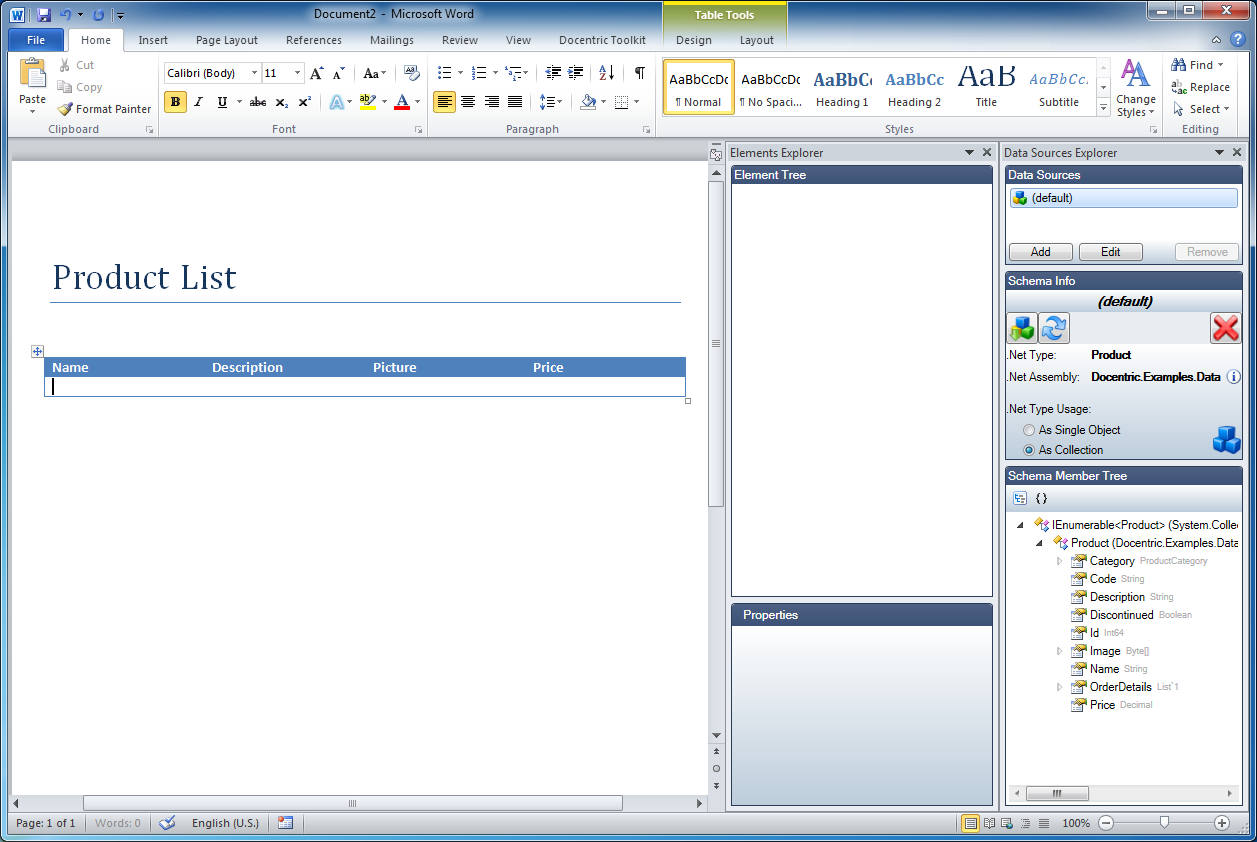This screenshot has width=1257, height=842.
Task: Open the font name dropdown
Action: tap(254, 73)
